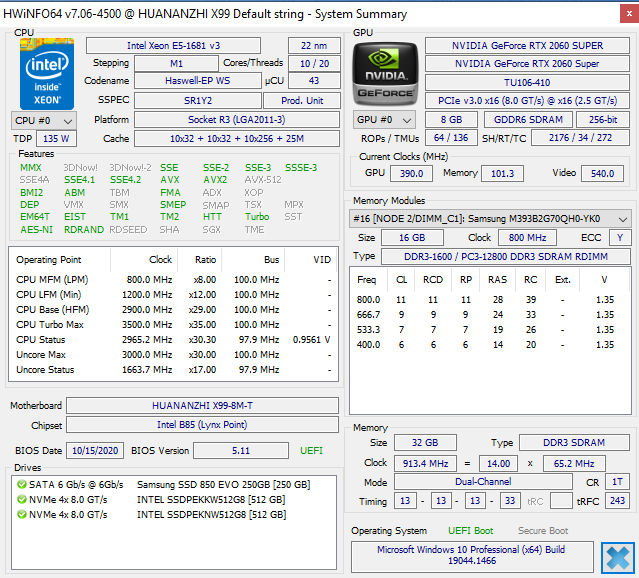Click the CR 1T field
This screenshot has height=578, width=639.
[617, 482]
